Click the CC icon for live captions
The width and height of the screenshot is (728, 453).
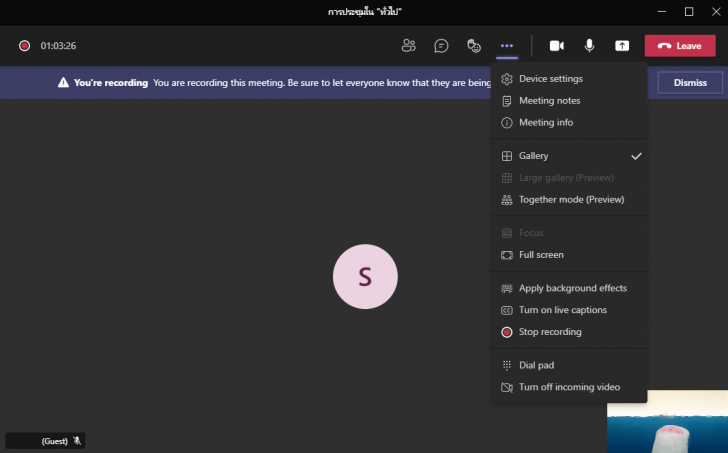pos(507,310)
